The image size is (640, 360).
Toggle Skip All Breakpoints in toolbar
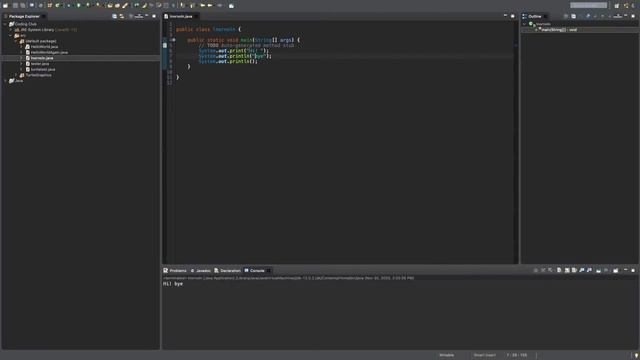coord(41,5)
